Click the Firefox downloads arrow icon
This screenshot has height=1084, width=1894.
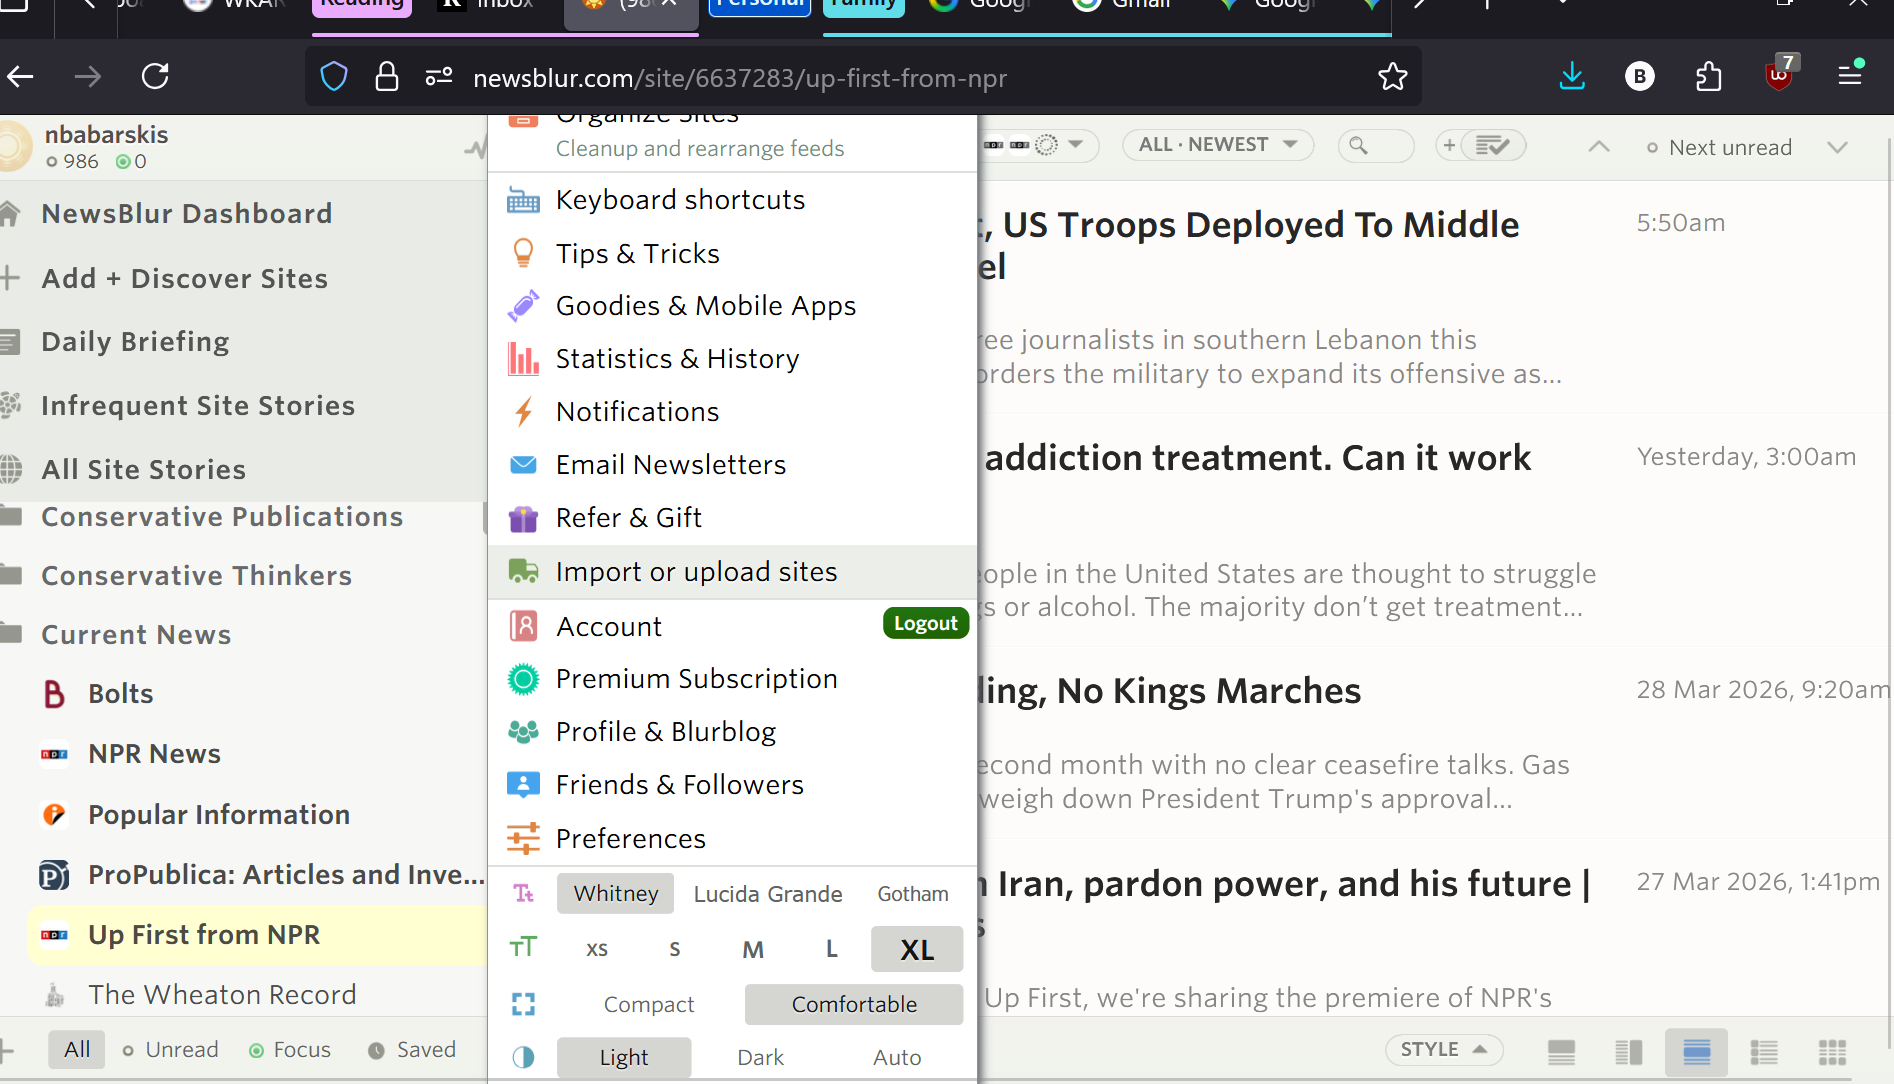[1572, 77]
